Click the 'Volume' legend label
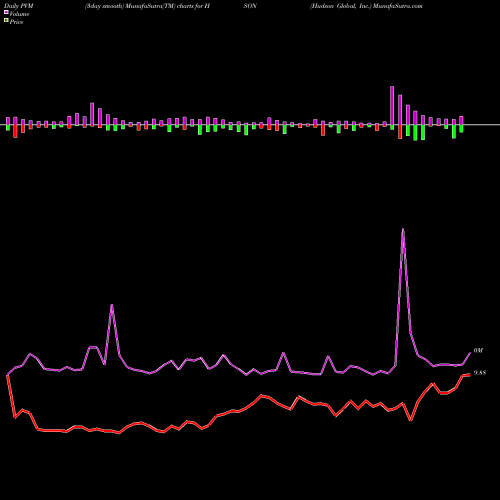Image resolution: width=500 pixels, height=500 pixels. pyautogui.click(x=19, y=14)
